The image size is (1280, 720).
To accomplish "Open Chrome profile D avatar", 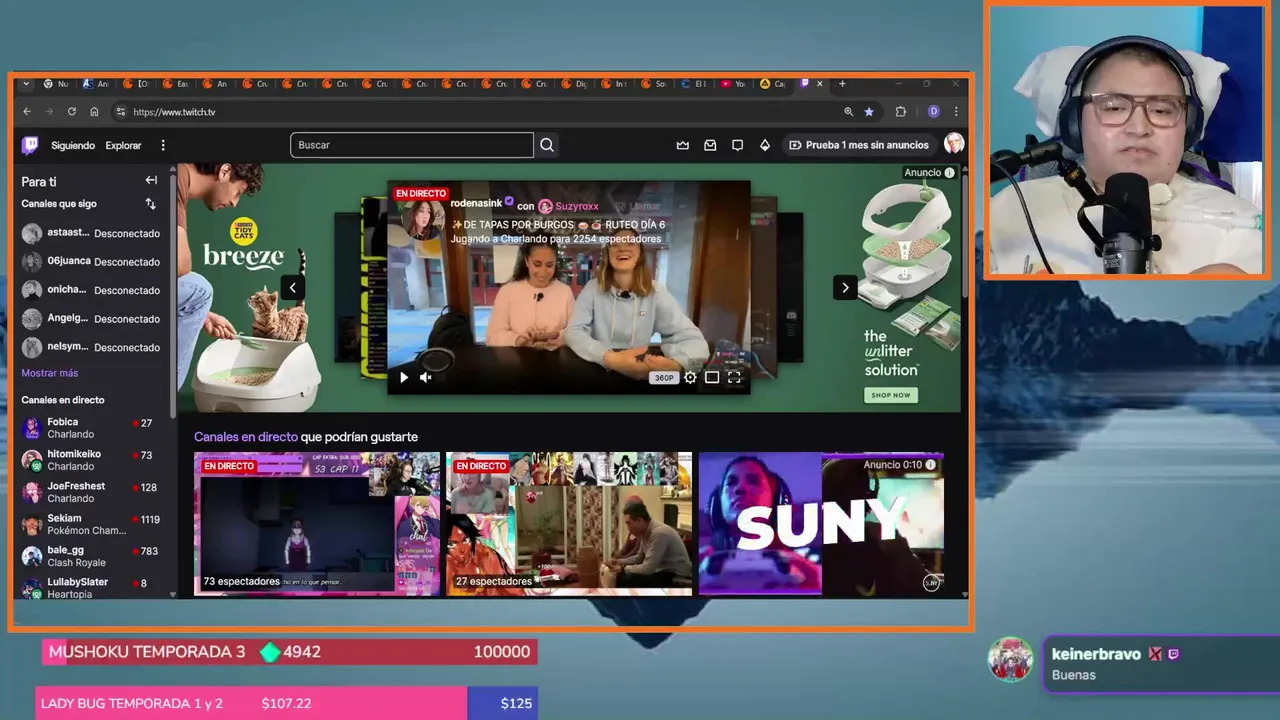I will [934, 112].
